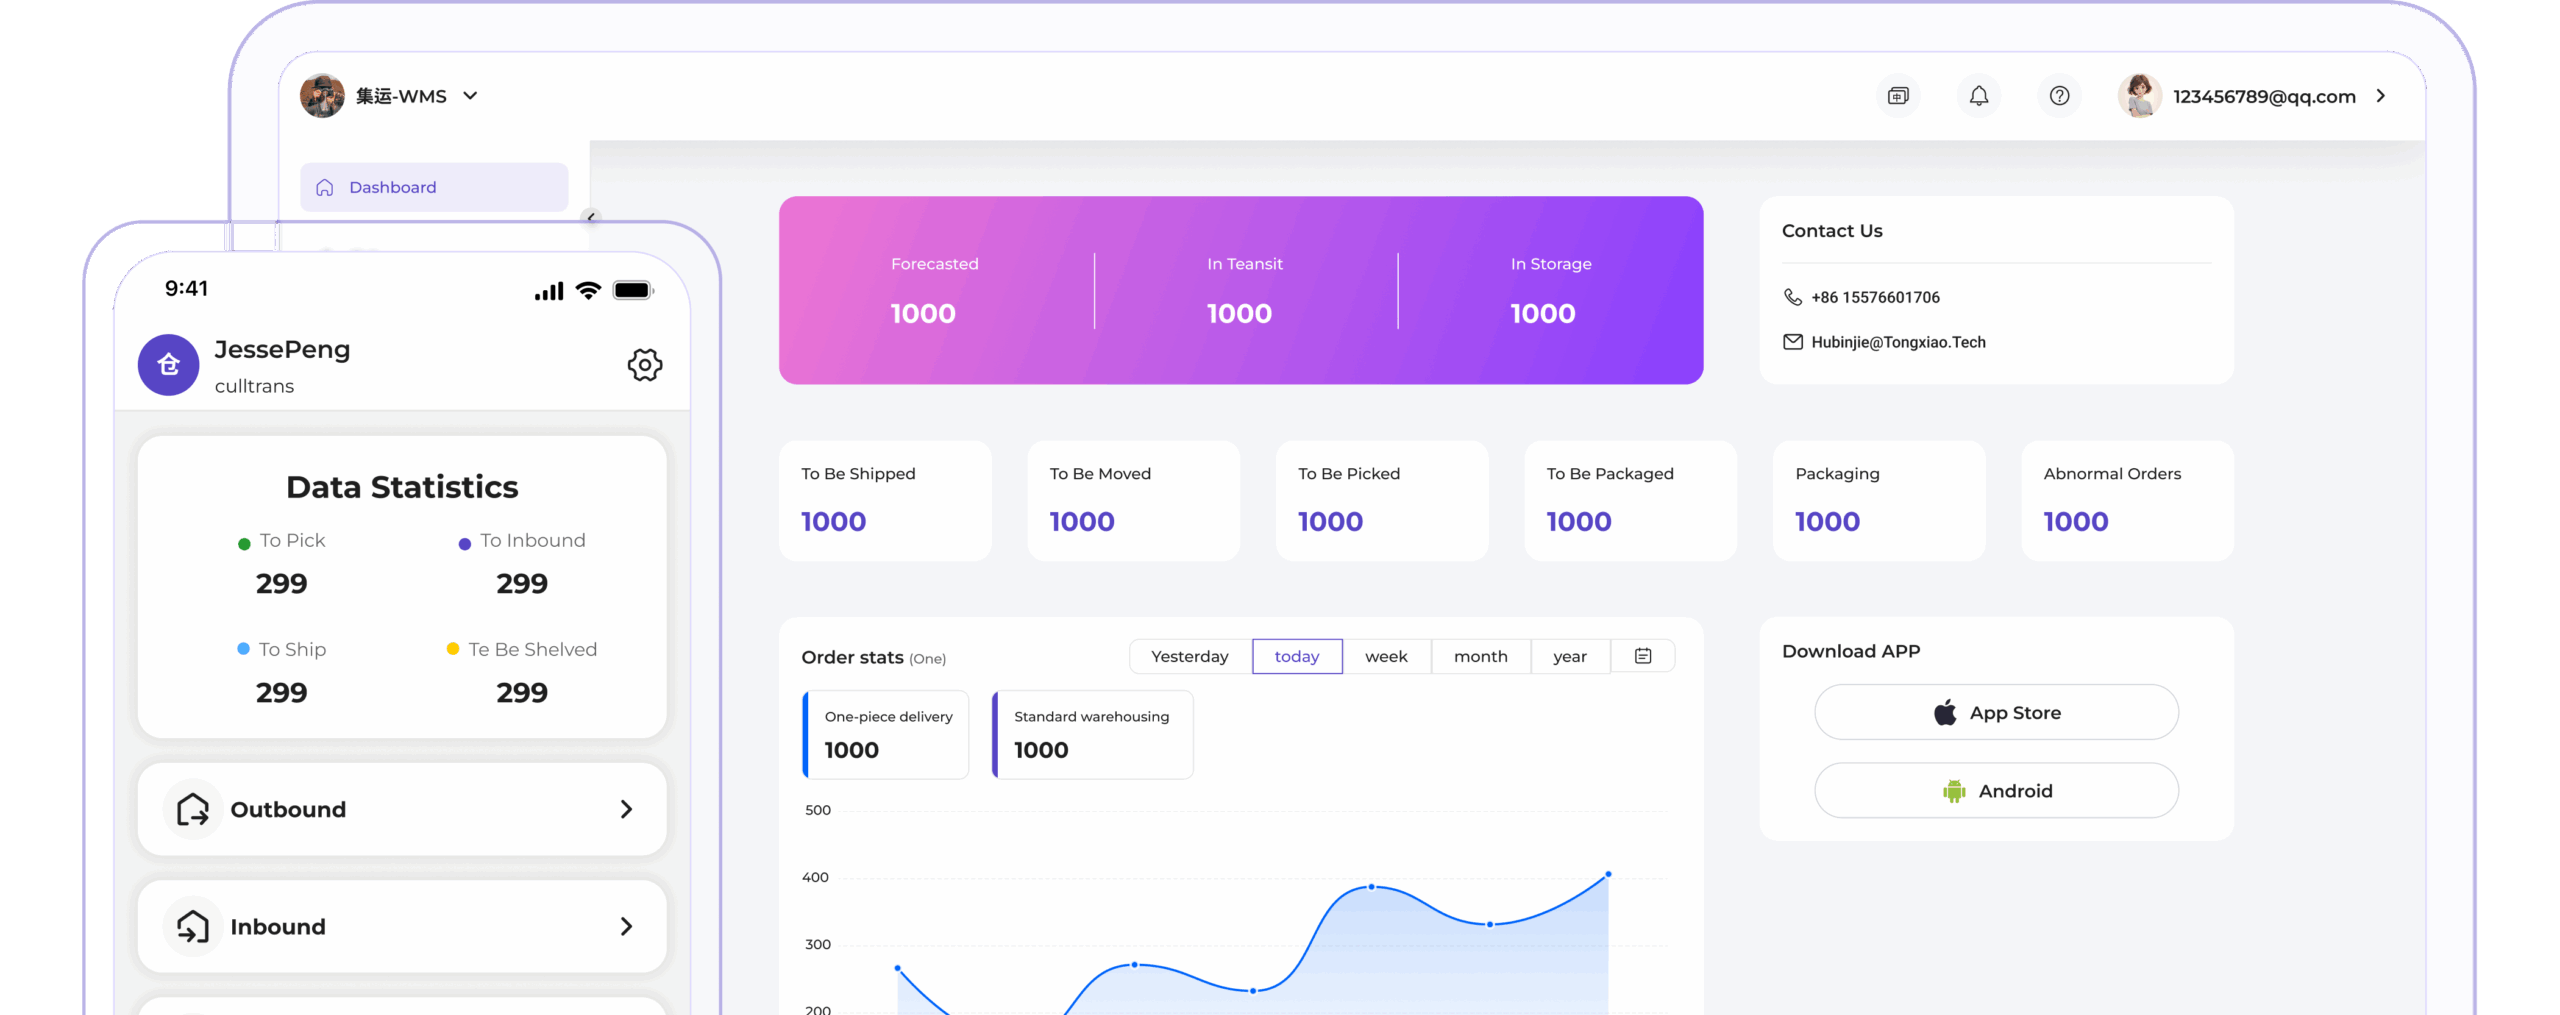Click the mobile battery status icon
Screen dimensions: 2560x1015
click(x=633, y=290)
